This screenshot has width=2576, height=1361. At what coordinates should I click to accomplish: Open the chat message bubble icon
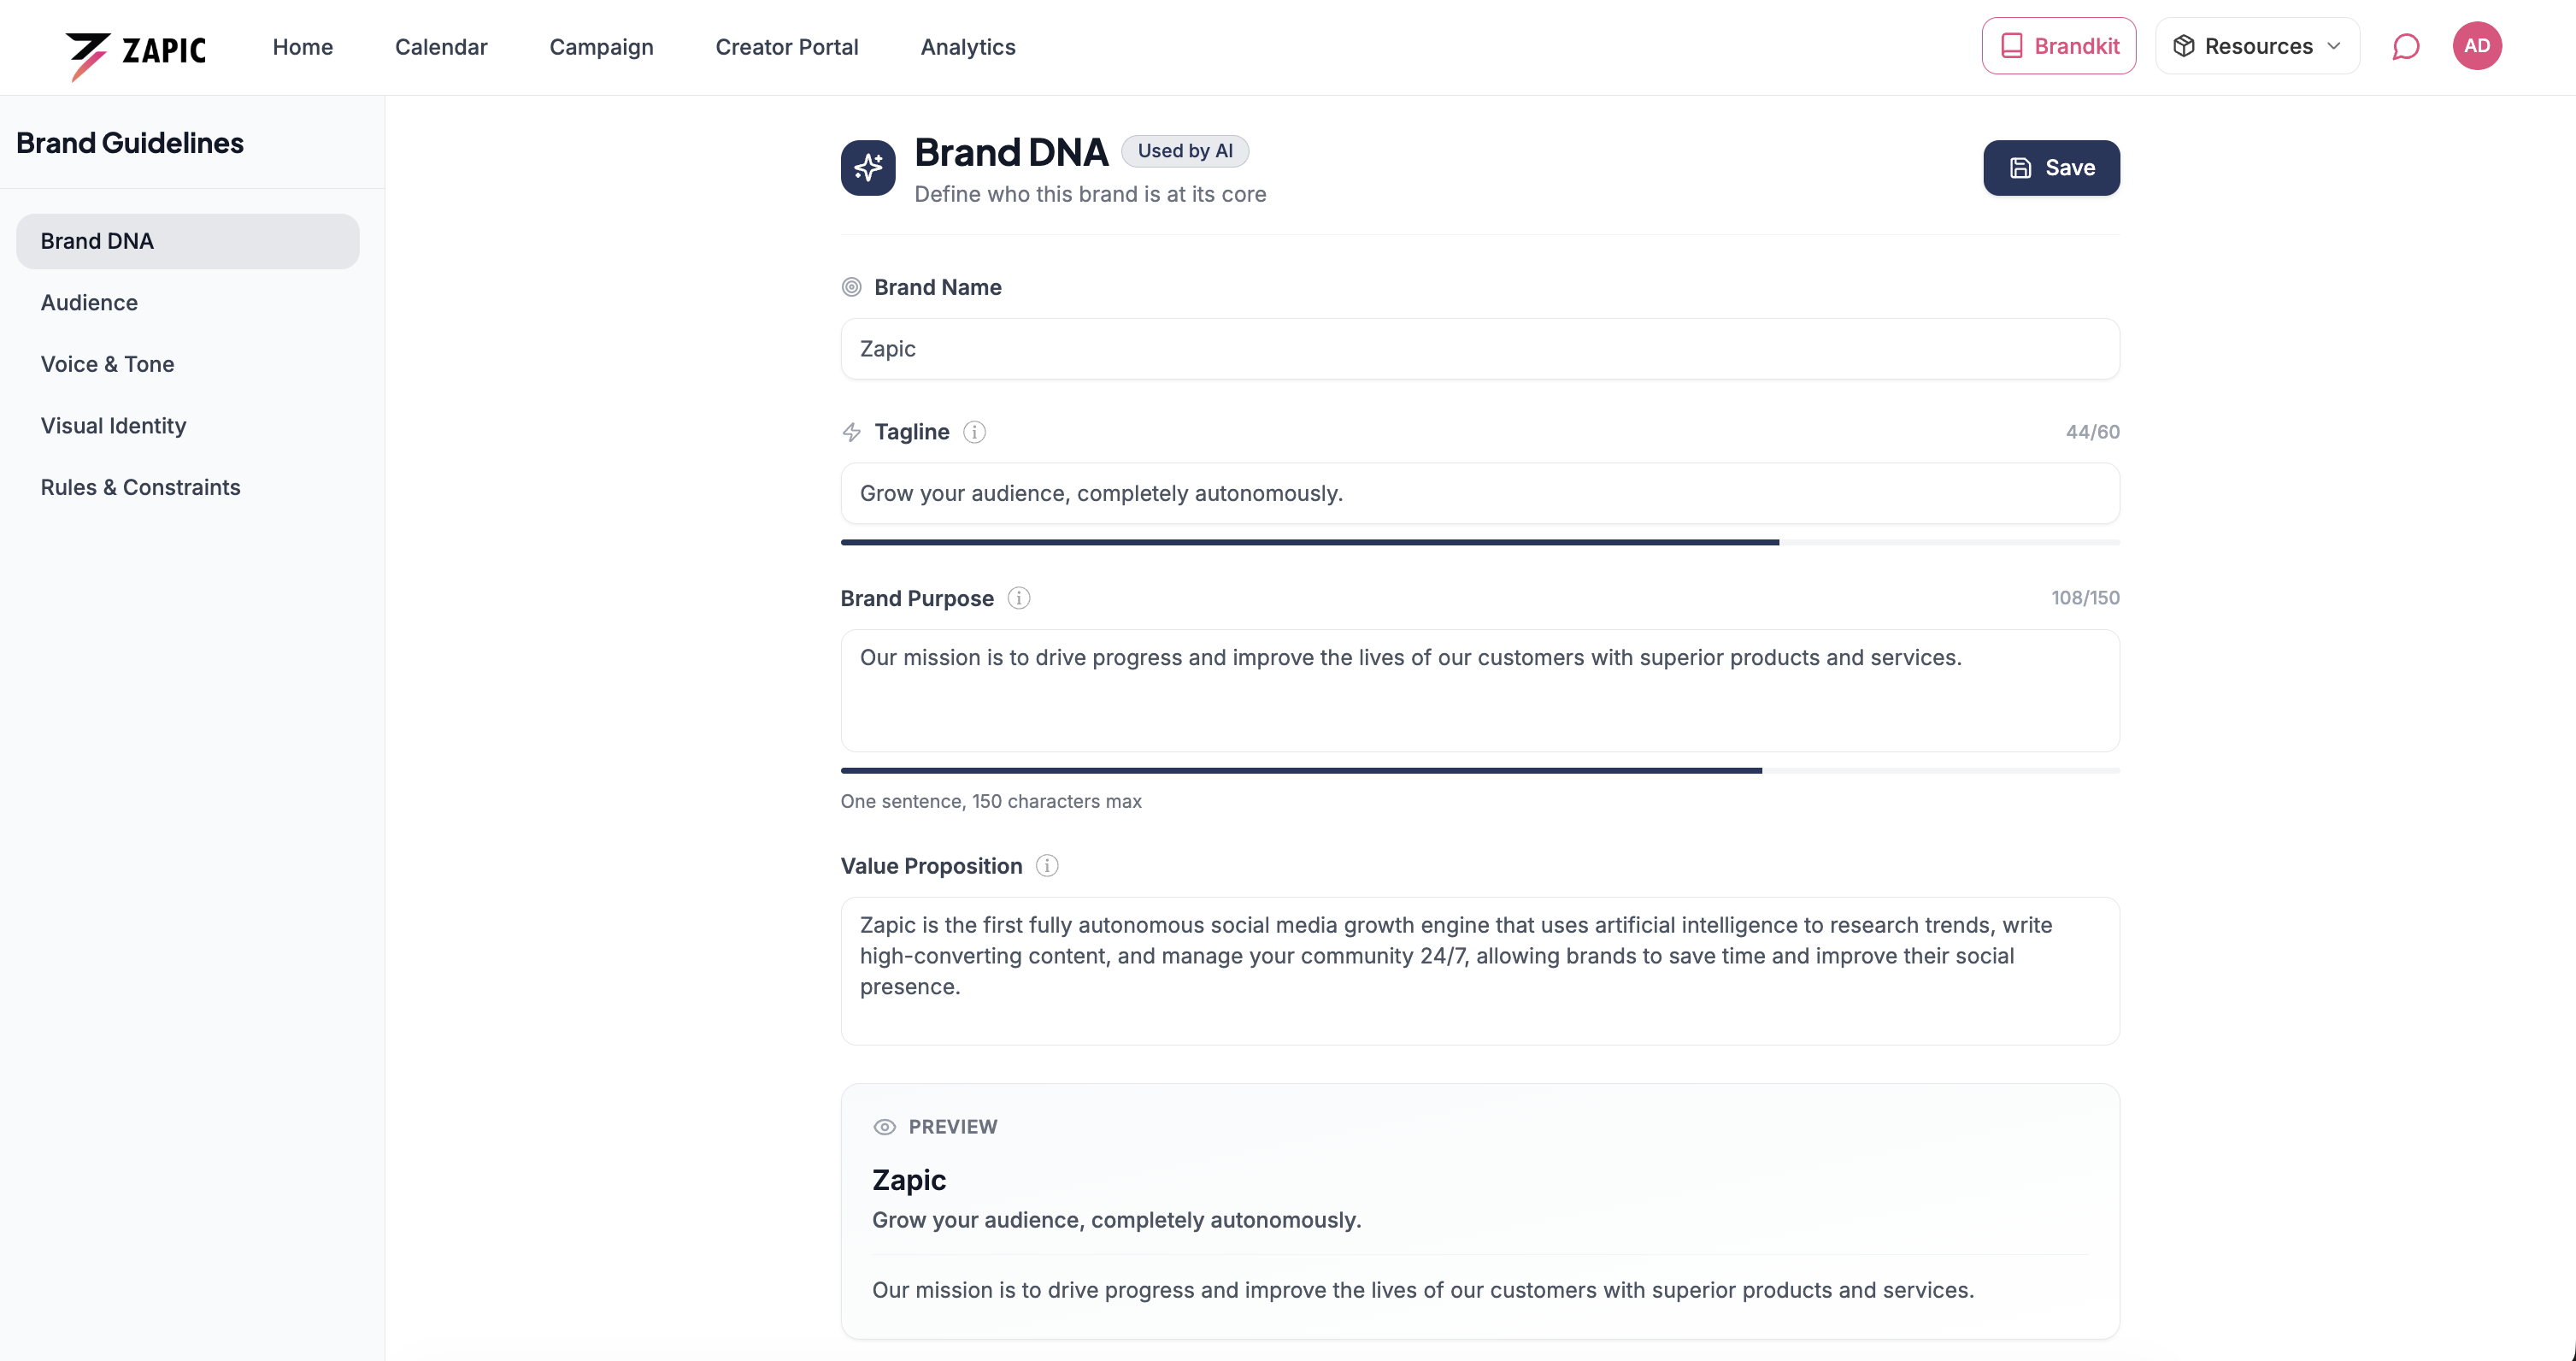[x=2405, y=47]
